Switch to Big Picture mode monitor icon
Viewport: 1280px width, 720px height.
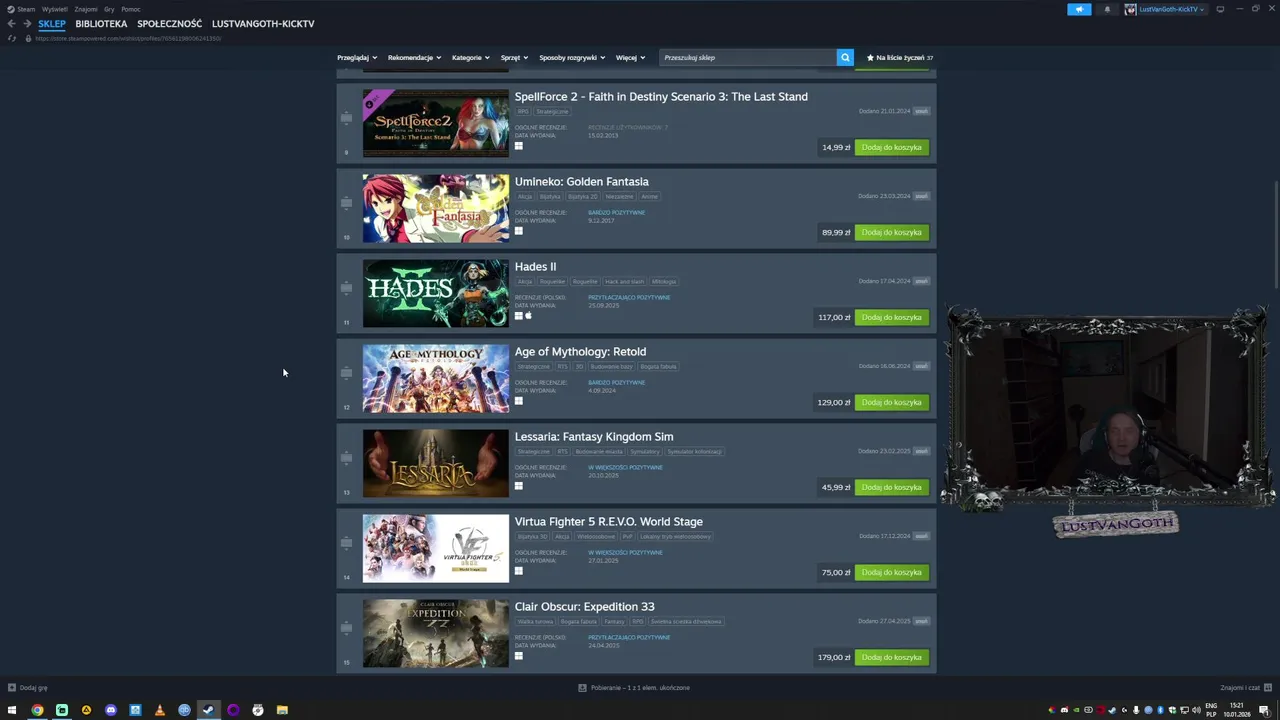pyautogui.click(x=1220, y=9)
